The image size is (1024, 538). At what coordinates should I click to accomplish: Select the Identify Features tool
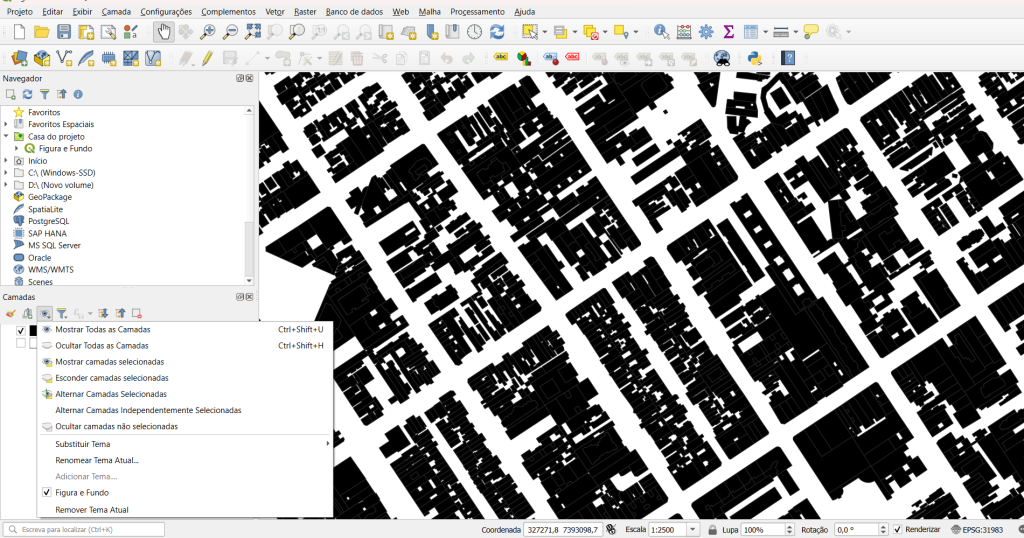point(661,31)
